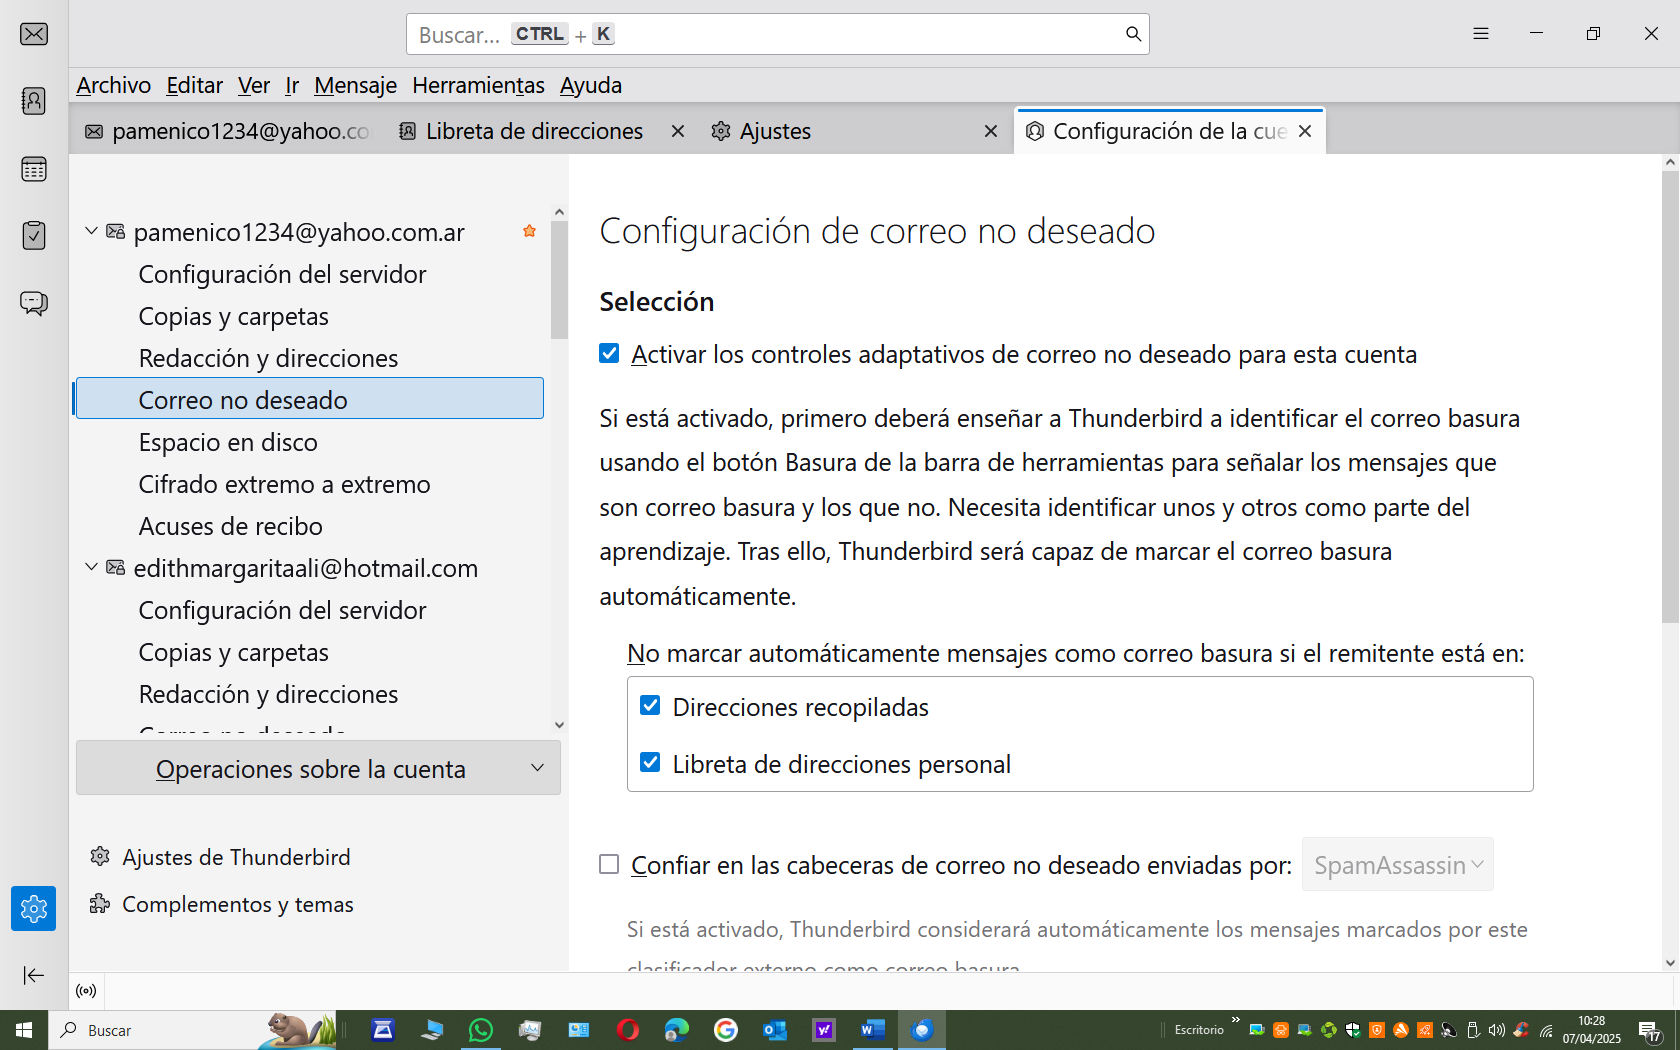1680x1050 pixels.
Task: Click the Thunderbird icon in the taskbar
Action: [x=922, y=1030]
